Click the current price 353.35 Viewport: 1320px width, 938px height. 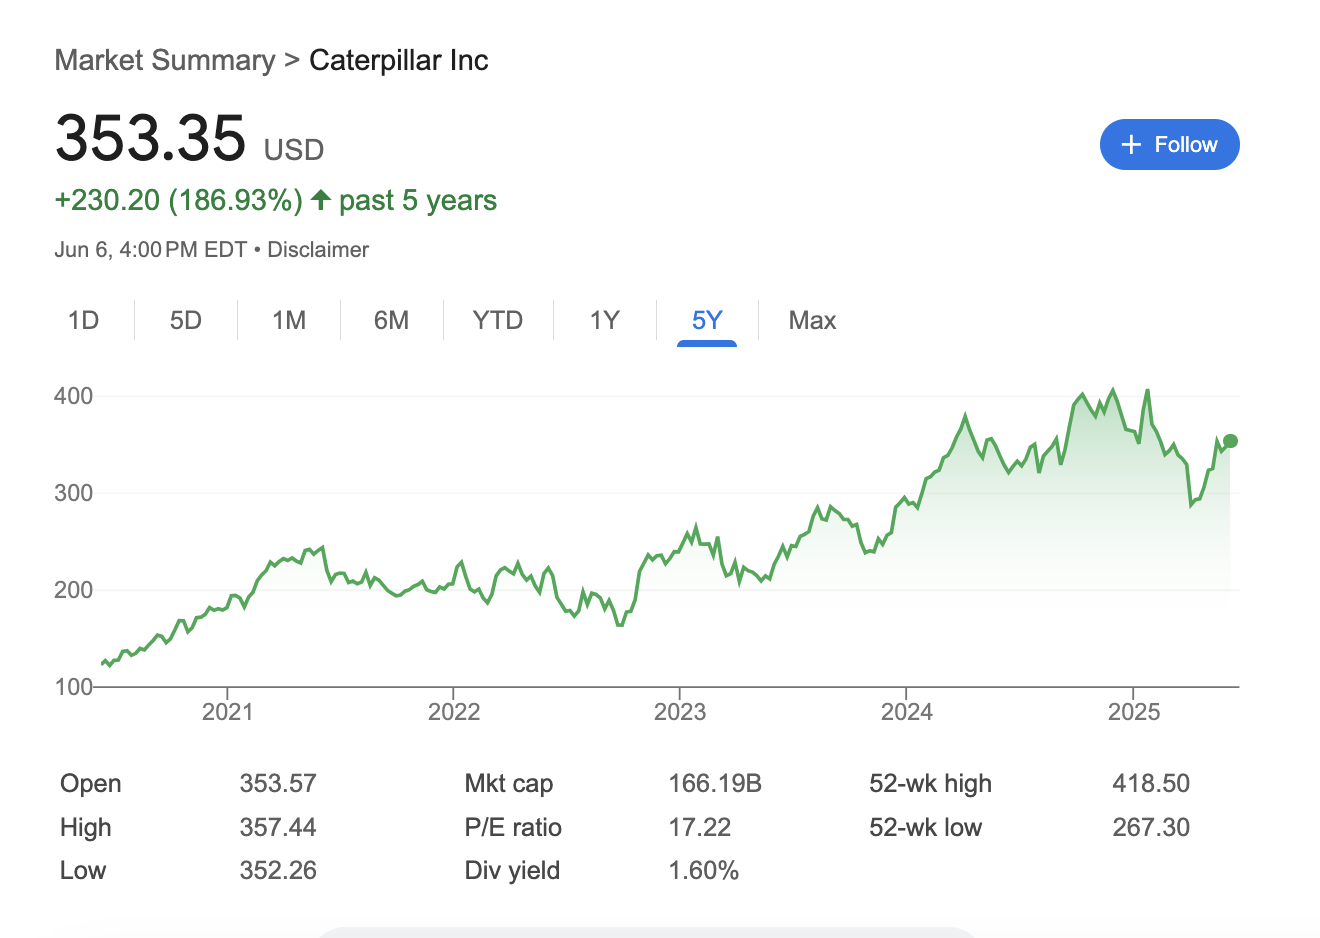[150, 137]
